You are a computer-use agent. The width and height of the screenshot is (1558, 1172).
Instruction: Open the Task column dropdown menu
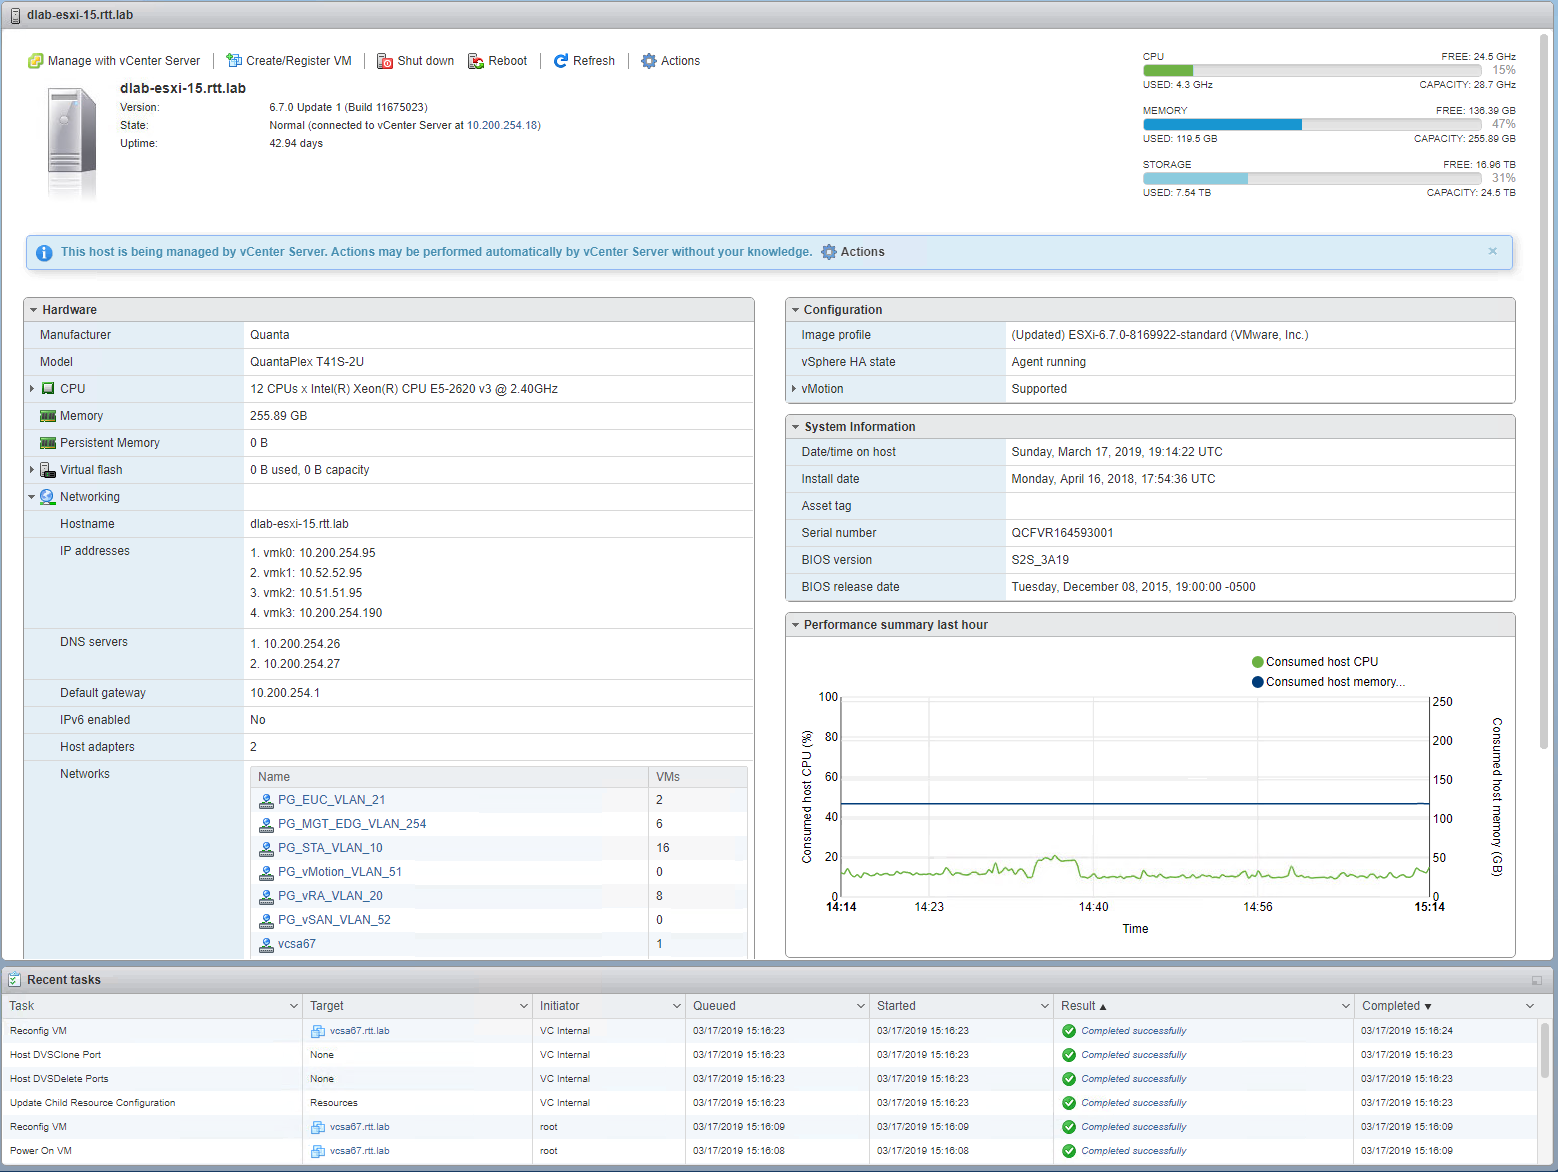point(293,1006)
